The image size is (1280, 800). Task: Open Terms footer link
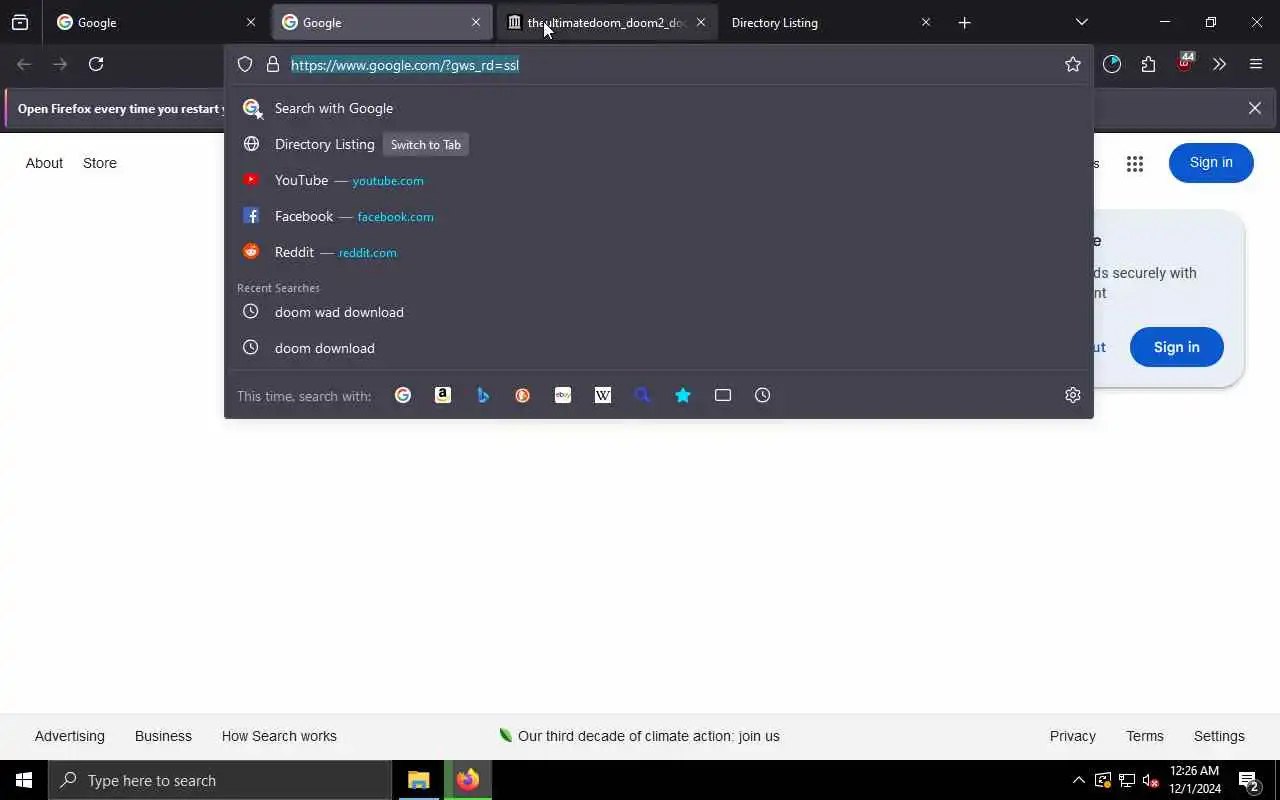pyautogui.click(x=1145, y=736)
